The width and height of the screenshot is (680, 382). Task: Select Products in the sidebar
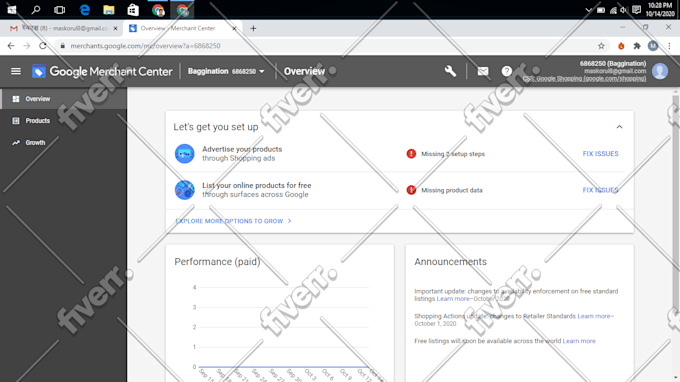[x=63, y=121]
